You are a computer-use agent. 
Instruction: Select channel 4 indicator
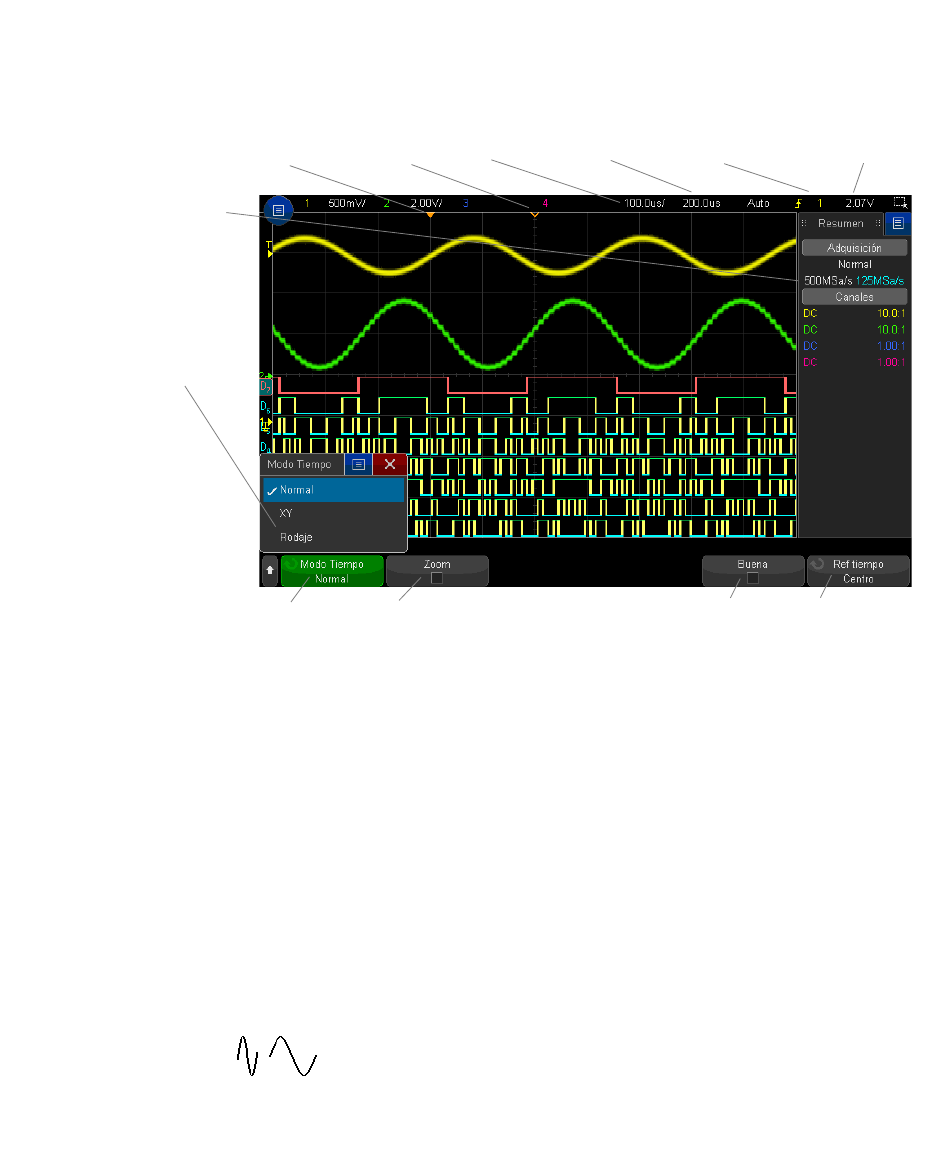tap(545, 203)
